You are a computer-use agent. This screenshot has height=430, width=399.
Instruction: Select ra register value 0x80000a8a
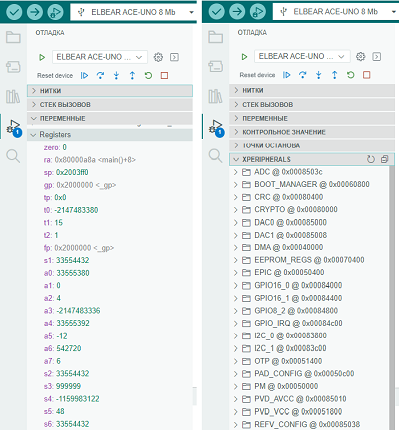tap(95, 160)
